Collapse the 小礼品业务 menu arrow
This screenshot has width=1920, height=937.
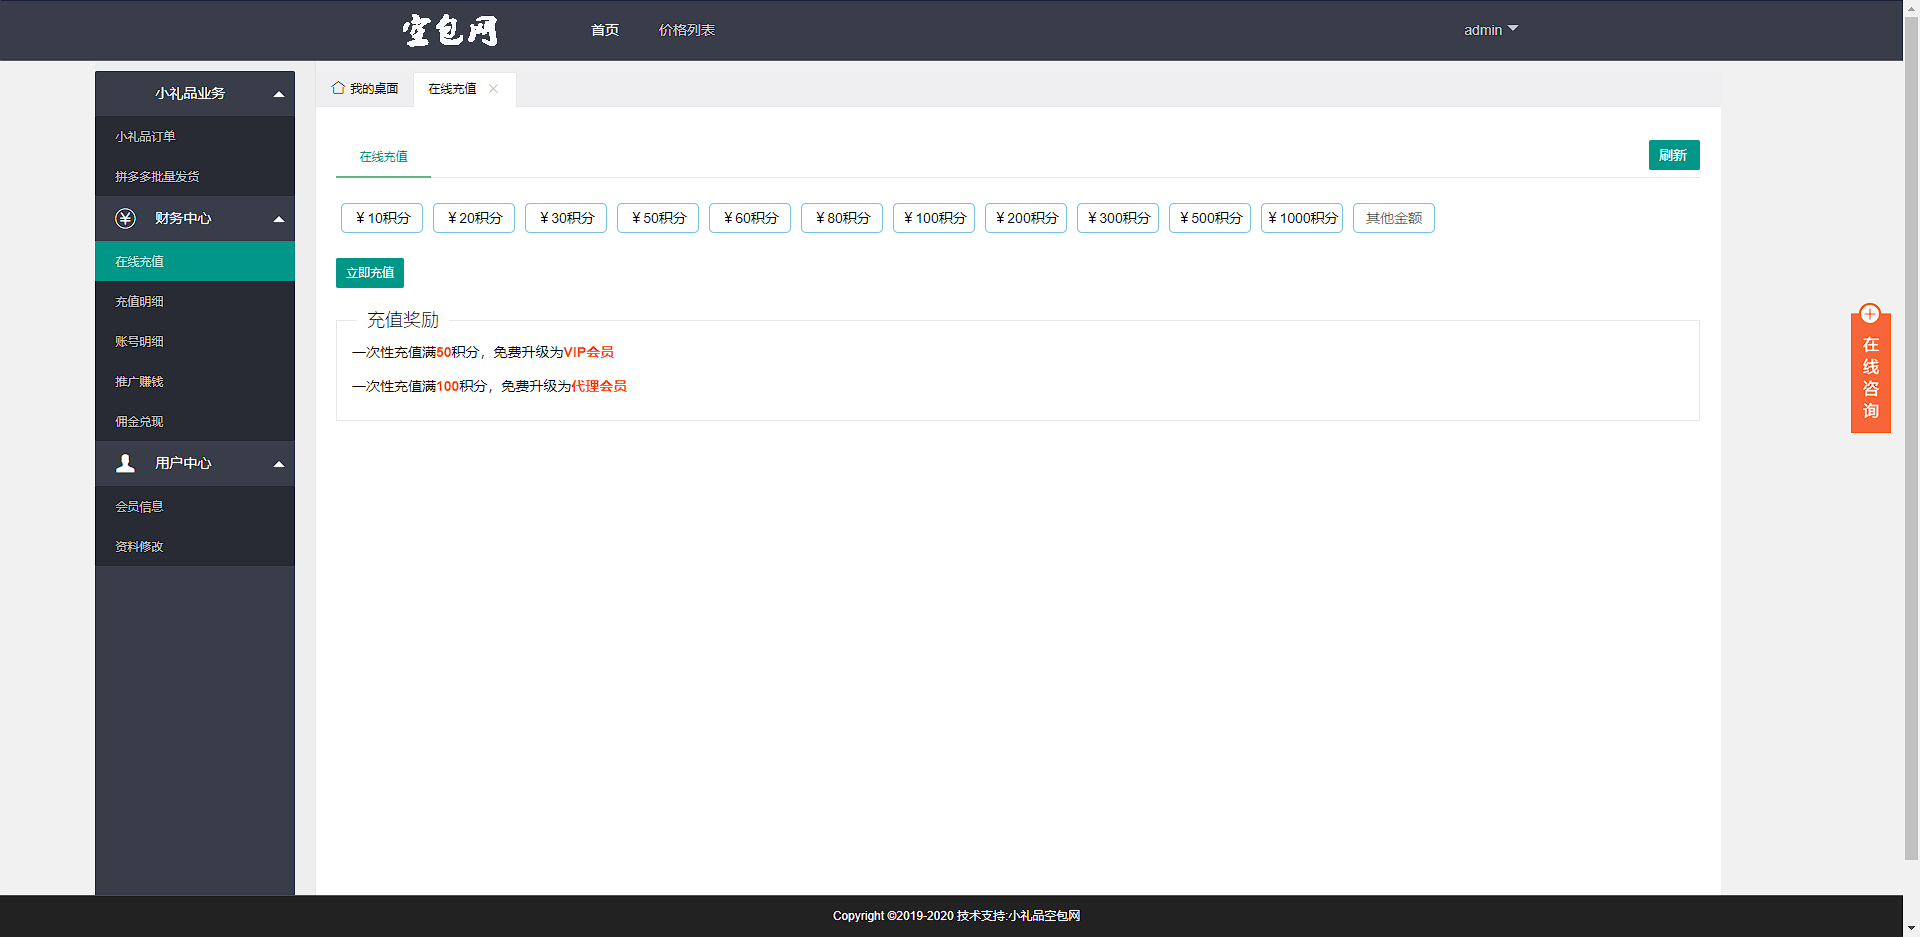tap(279, 94)
